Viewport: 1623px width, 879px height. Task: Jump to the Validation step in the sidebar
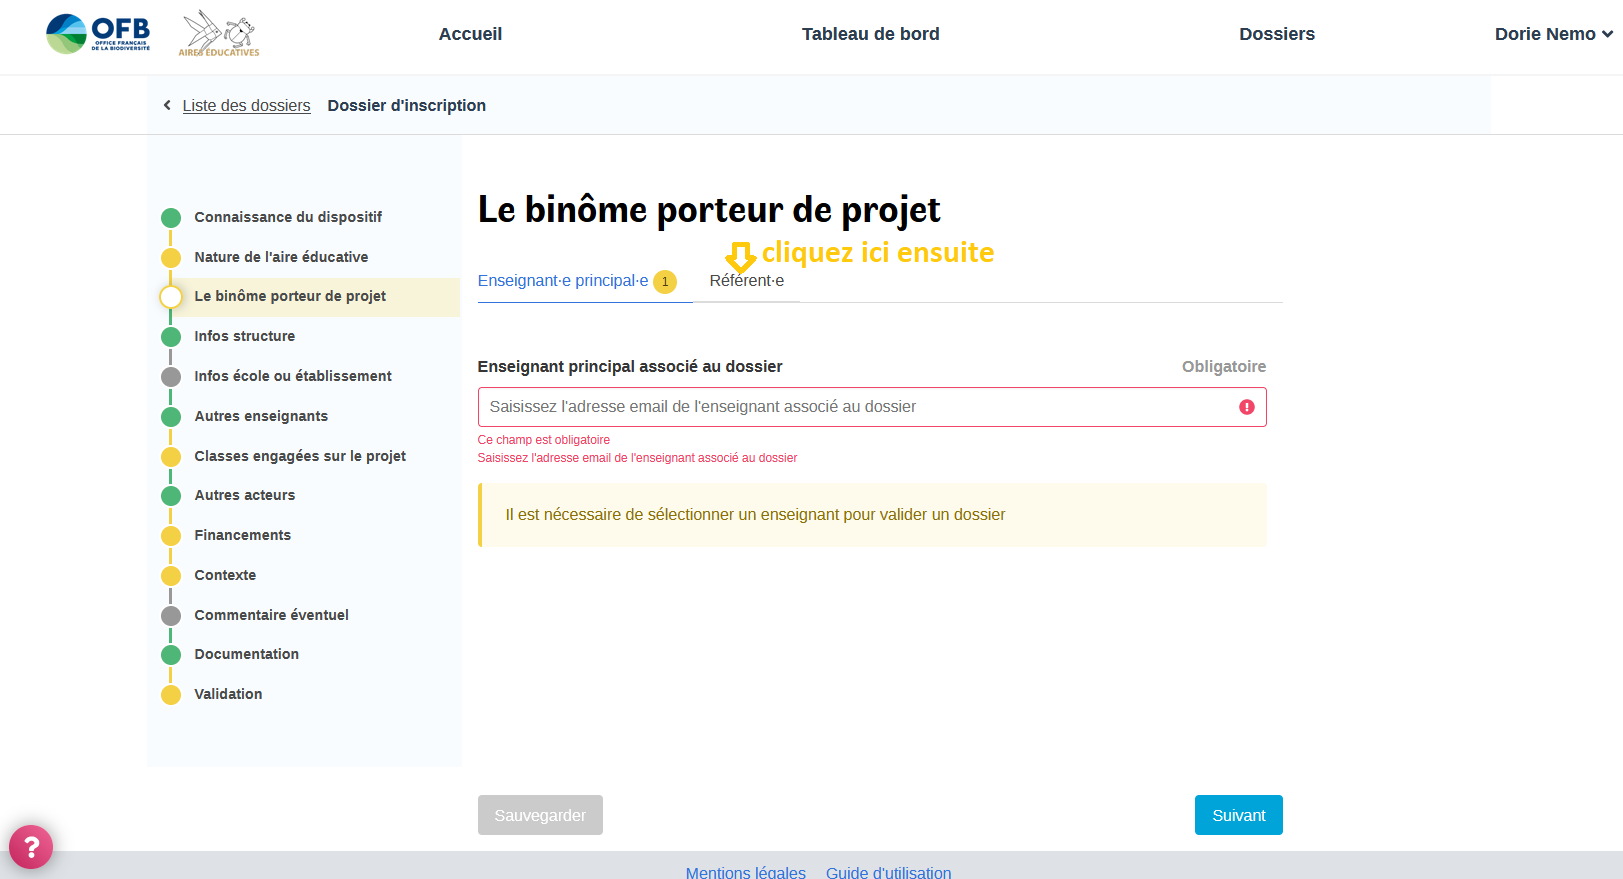coord(228,694)
